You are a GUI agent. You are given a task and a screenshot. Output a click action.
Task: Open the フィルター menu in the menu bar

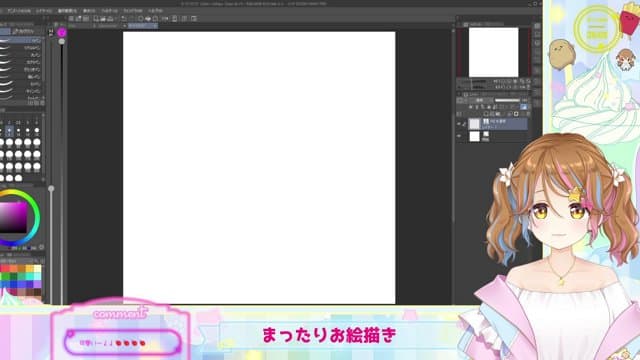pos(109,11)
